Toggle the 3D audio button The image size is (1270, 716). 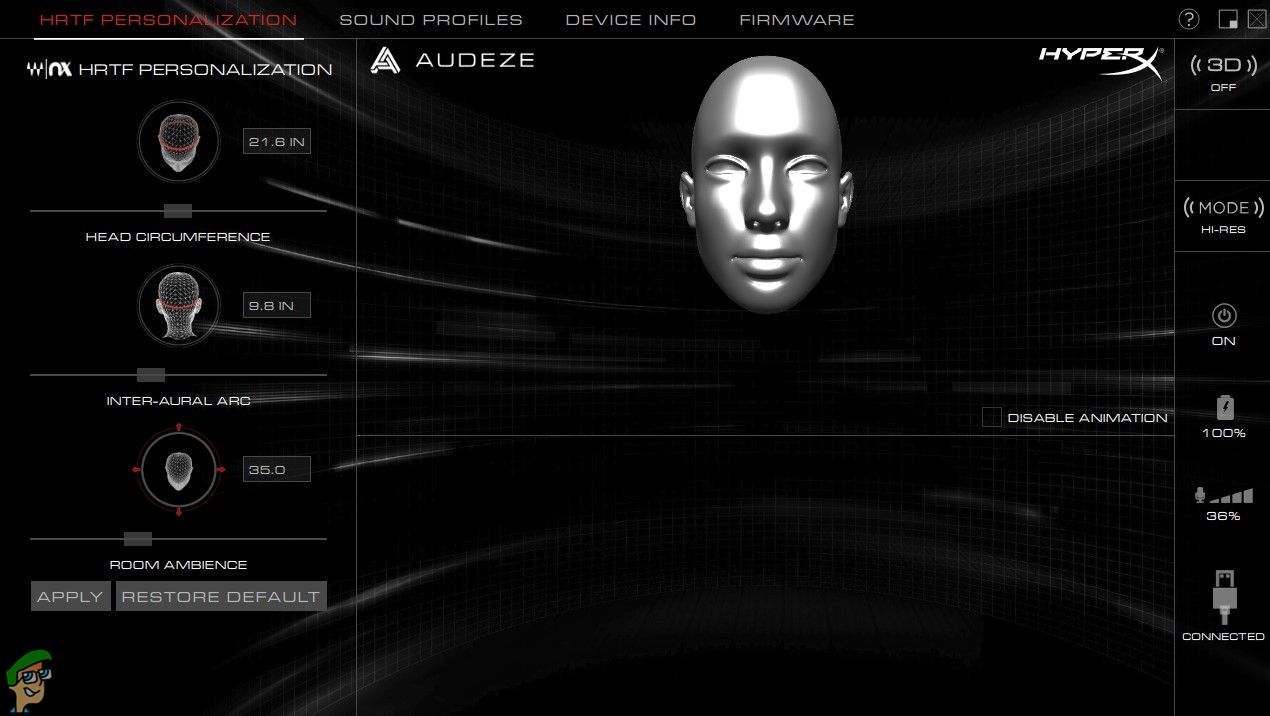pos(1223,67)
